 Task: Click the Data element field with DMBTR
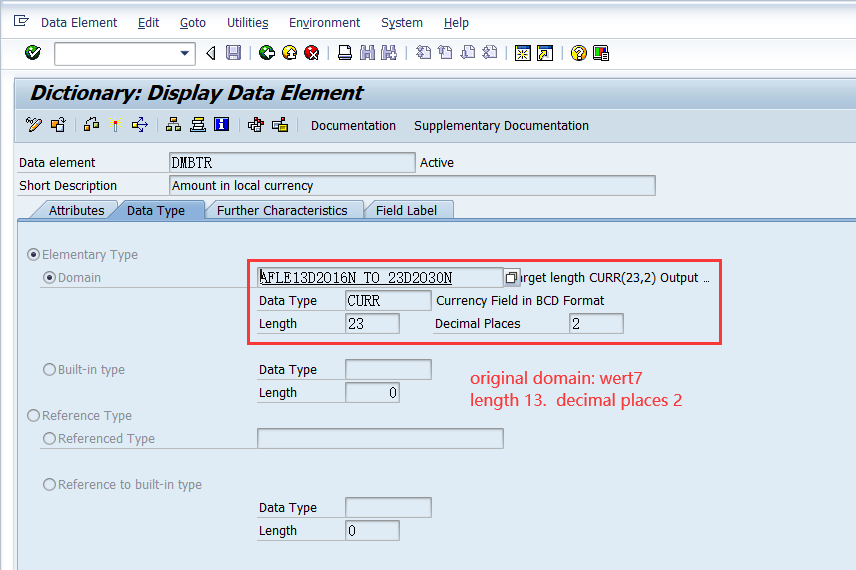click(292, 162)
